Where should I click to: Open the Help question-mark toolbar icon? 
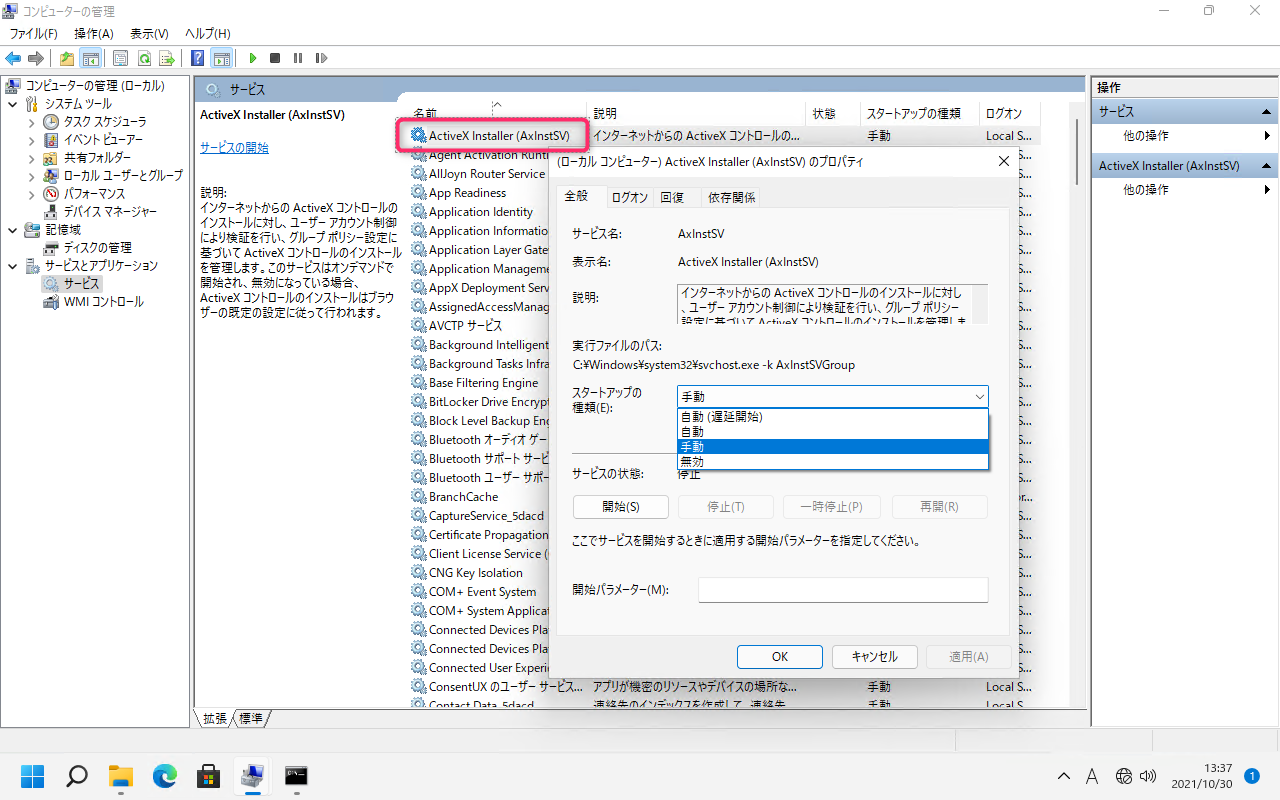(198, 58)
